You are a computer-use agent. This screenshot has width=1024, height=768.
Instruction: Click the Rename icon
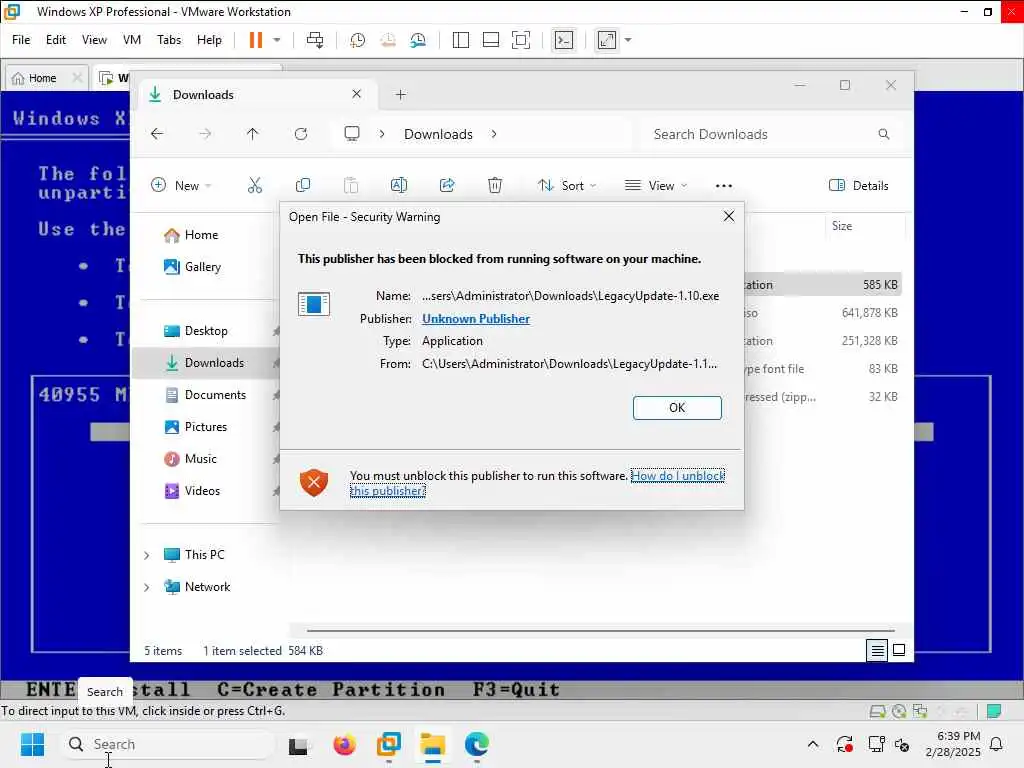tap(398, 185)
